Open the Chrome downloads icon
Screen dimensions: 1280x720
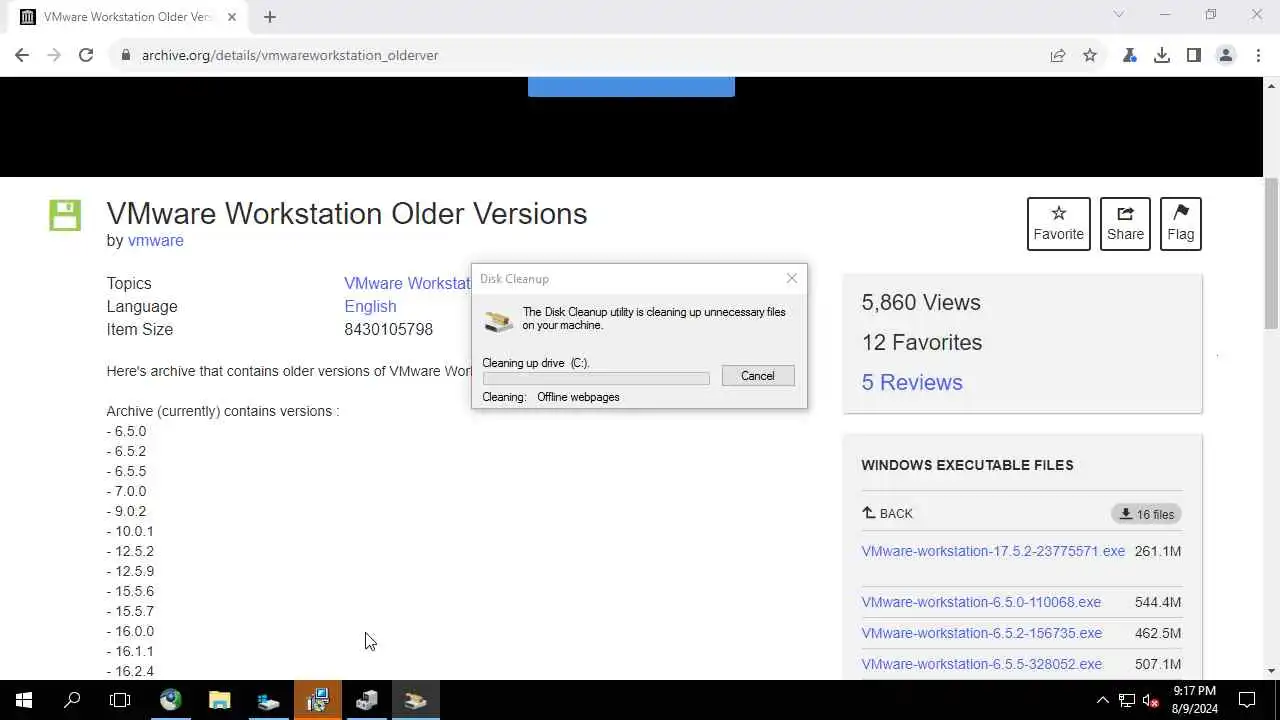click(x=1162, y=55)
